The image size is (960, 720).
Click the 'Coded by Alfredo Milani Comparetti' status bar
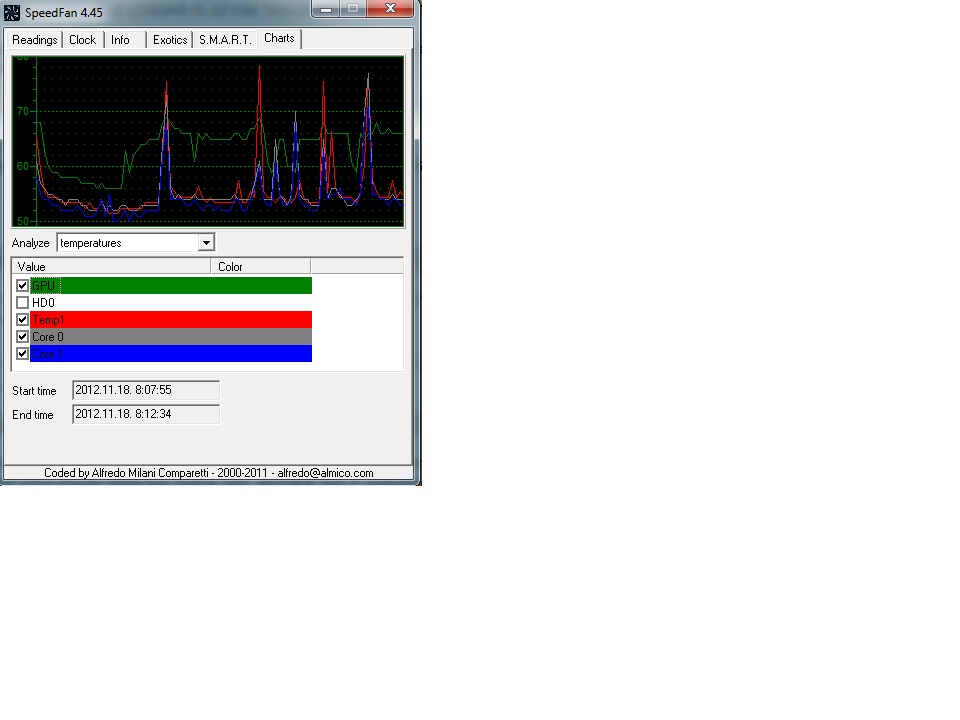coord(208,473)
